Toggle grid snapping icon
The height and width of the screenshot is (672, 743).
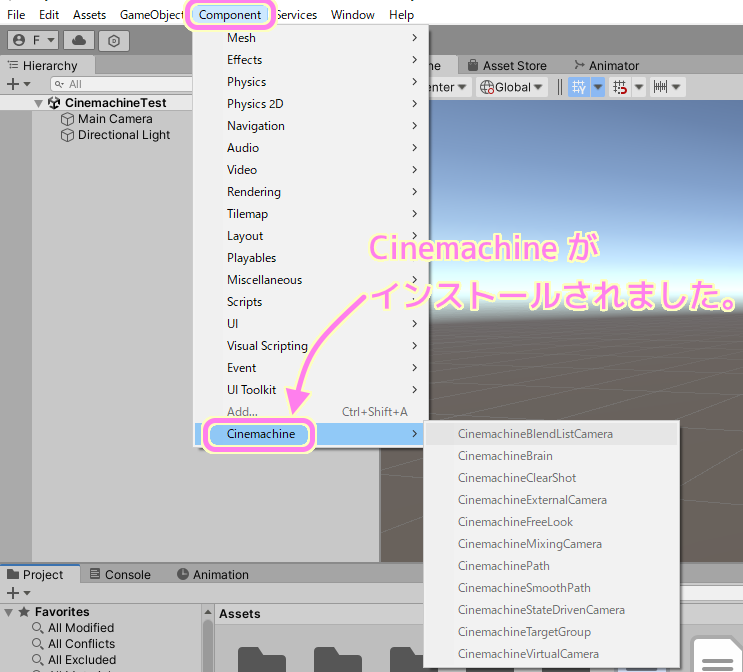[x=620, y=87]
